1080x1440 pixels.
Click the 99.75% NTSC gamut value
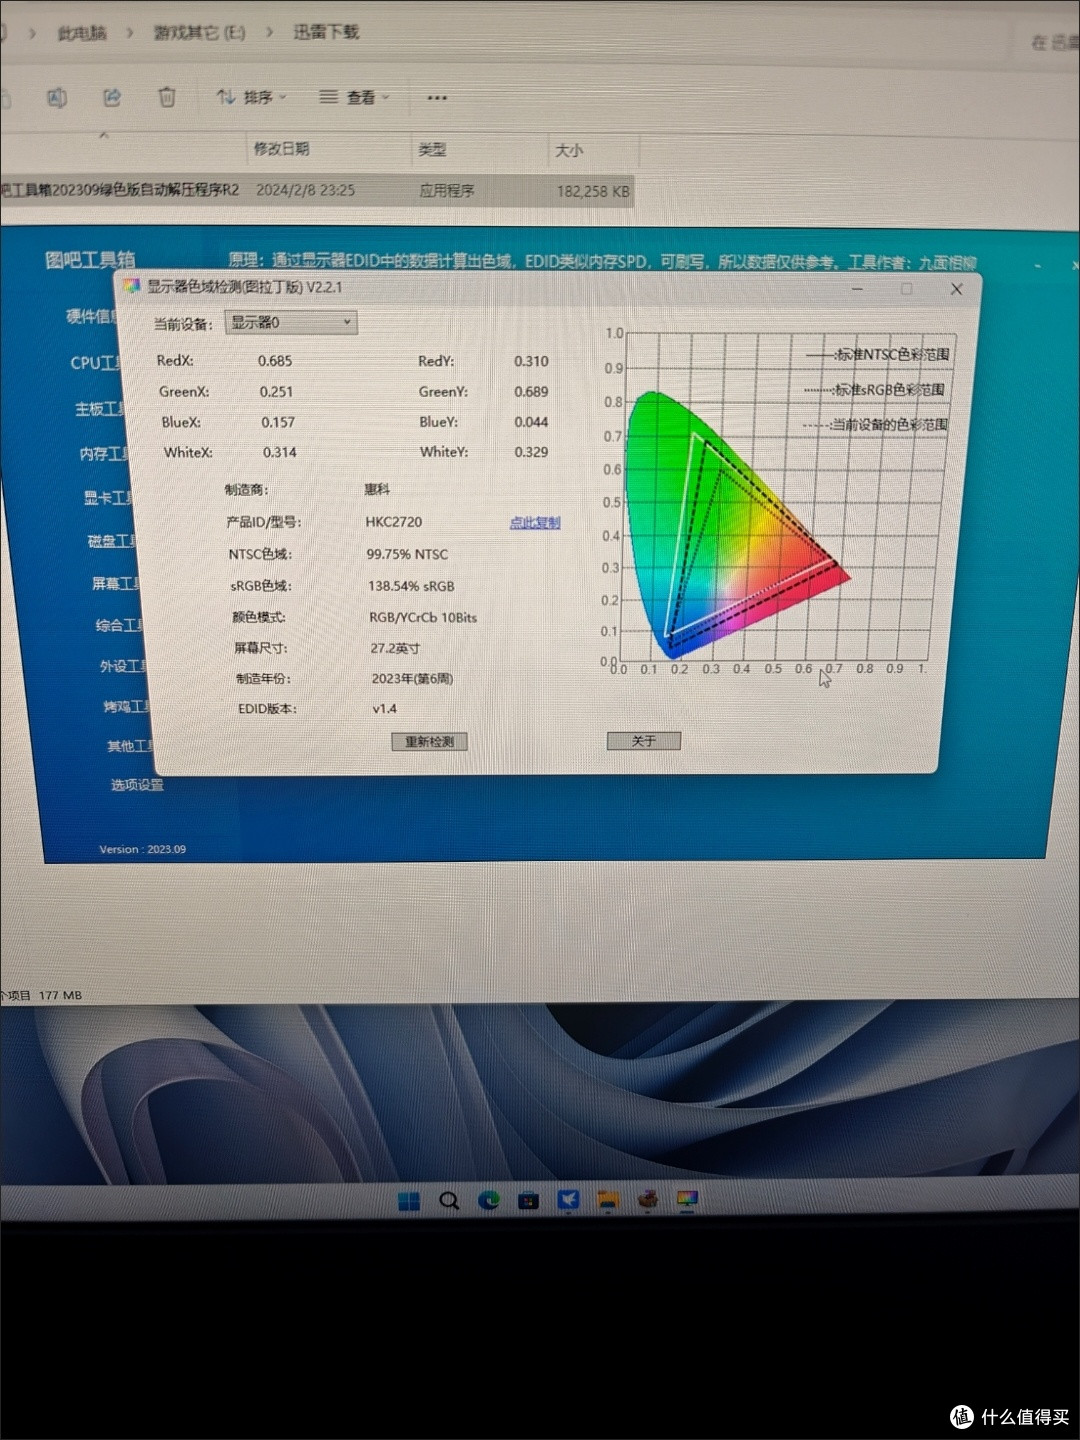(407, 554)
